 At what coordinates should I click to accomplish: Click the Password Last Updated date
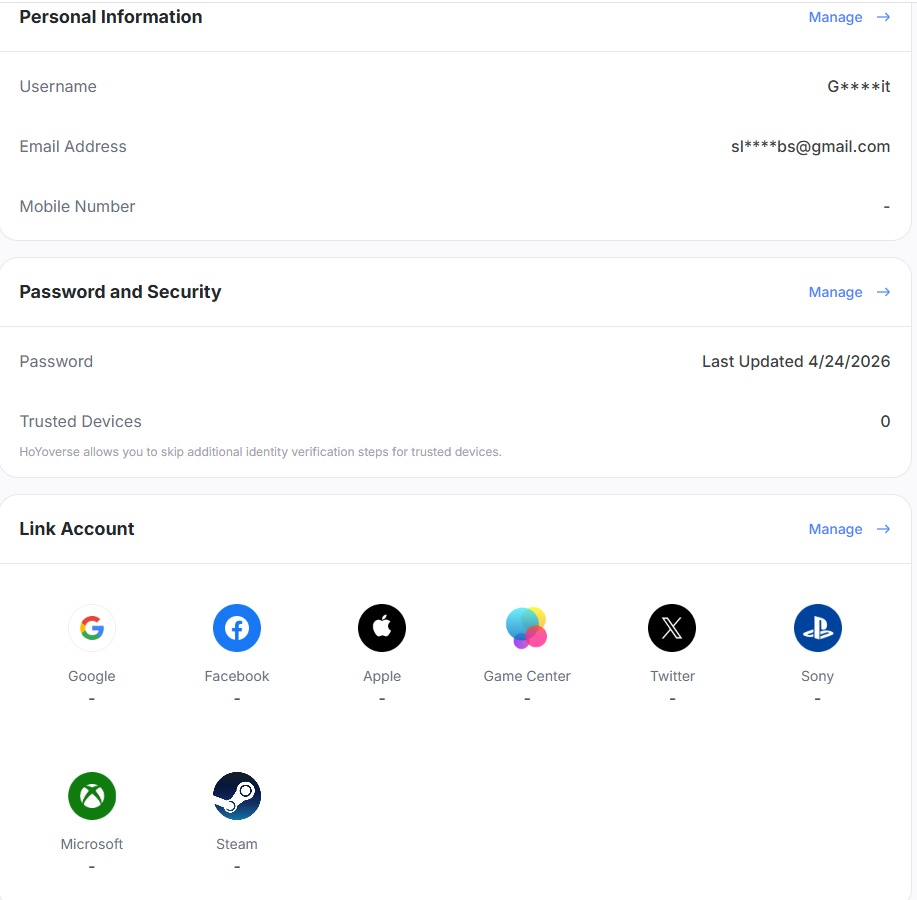pos(796,361)
